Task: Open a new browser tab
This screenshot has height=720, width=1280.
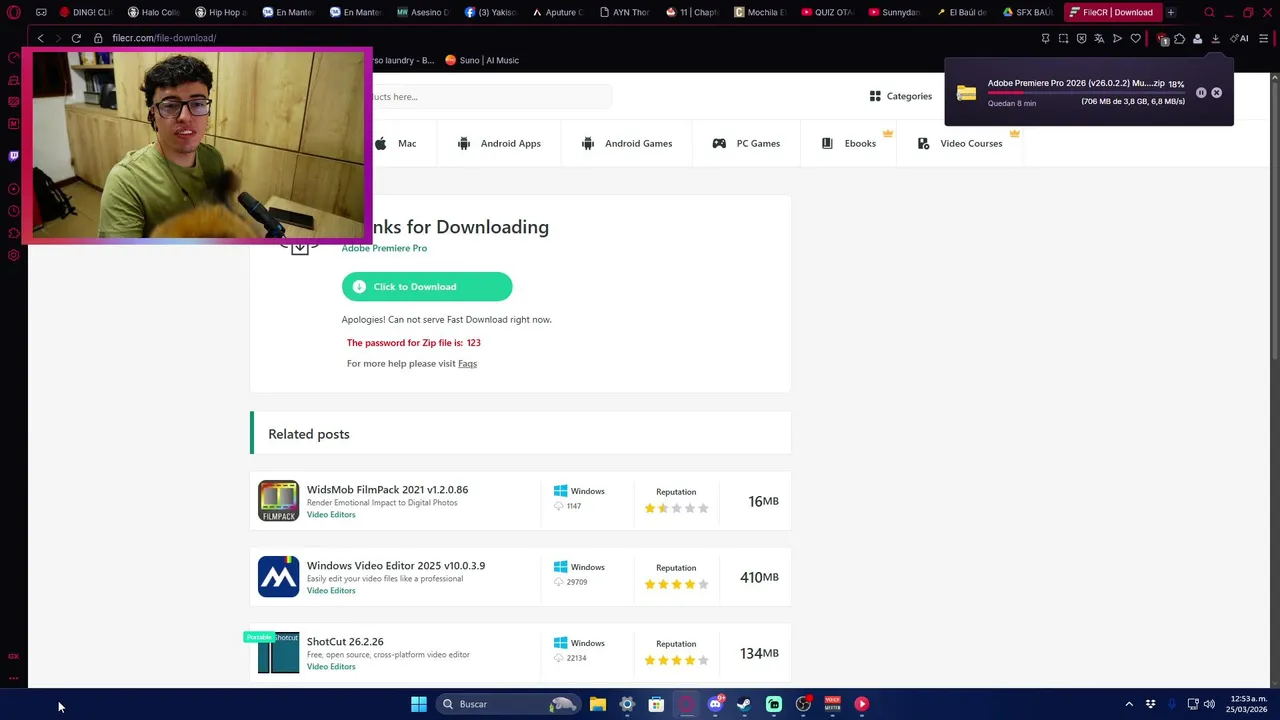Action: 1171,12
